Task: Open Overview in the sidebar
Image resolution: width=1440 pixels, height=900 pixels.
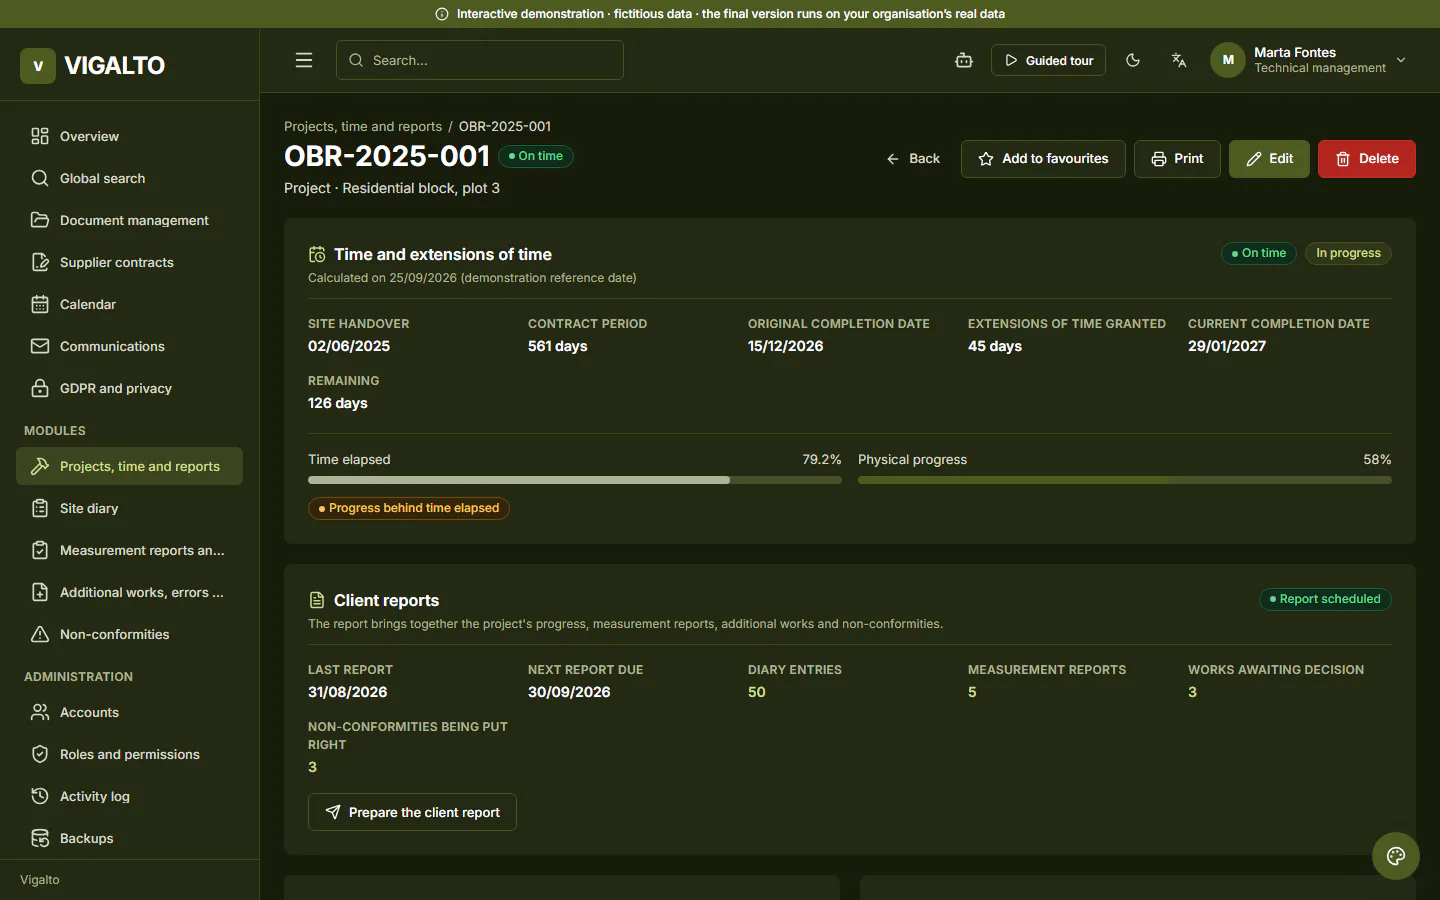Action: [x=129, y=136]
